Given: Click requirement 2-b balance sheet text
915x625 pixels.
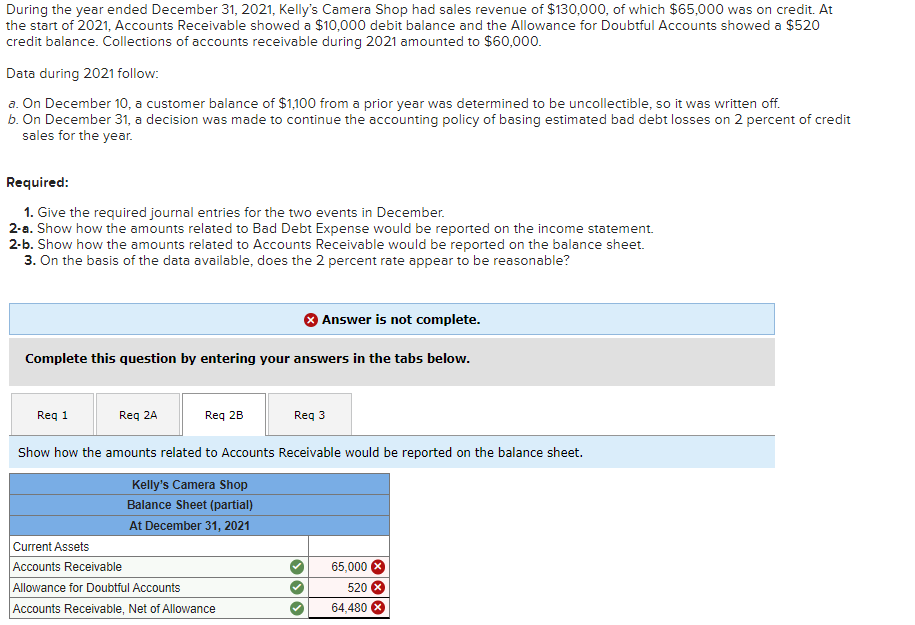Looking at the screenshot, I should pos(327,245).
